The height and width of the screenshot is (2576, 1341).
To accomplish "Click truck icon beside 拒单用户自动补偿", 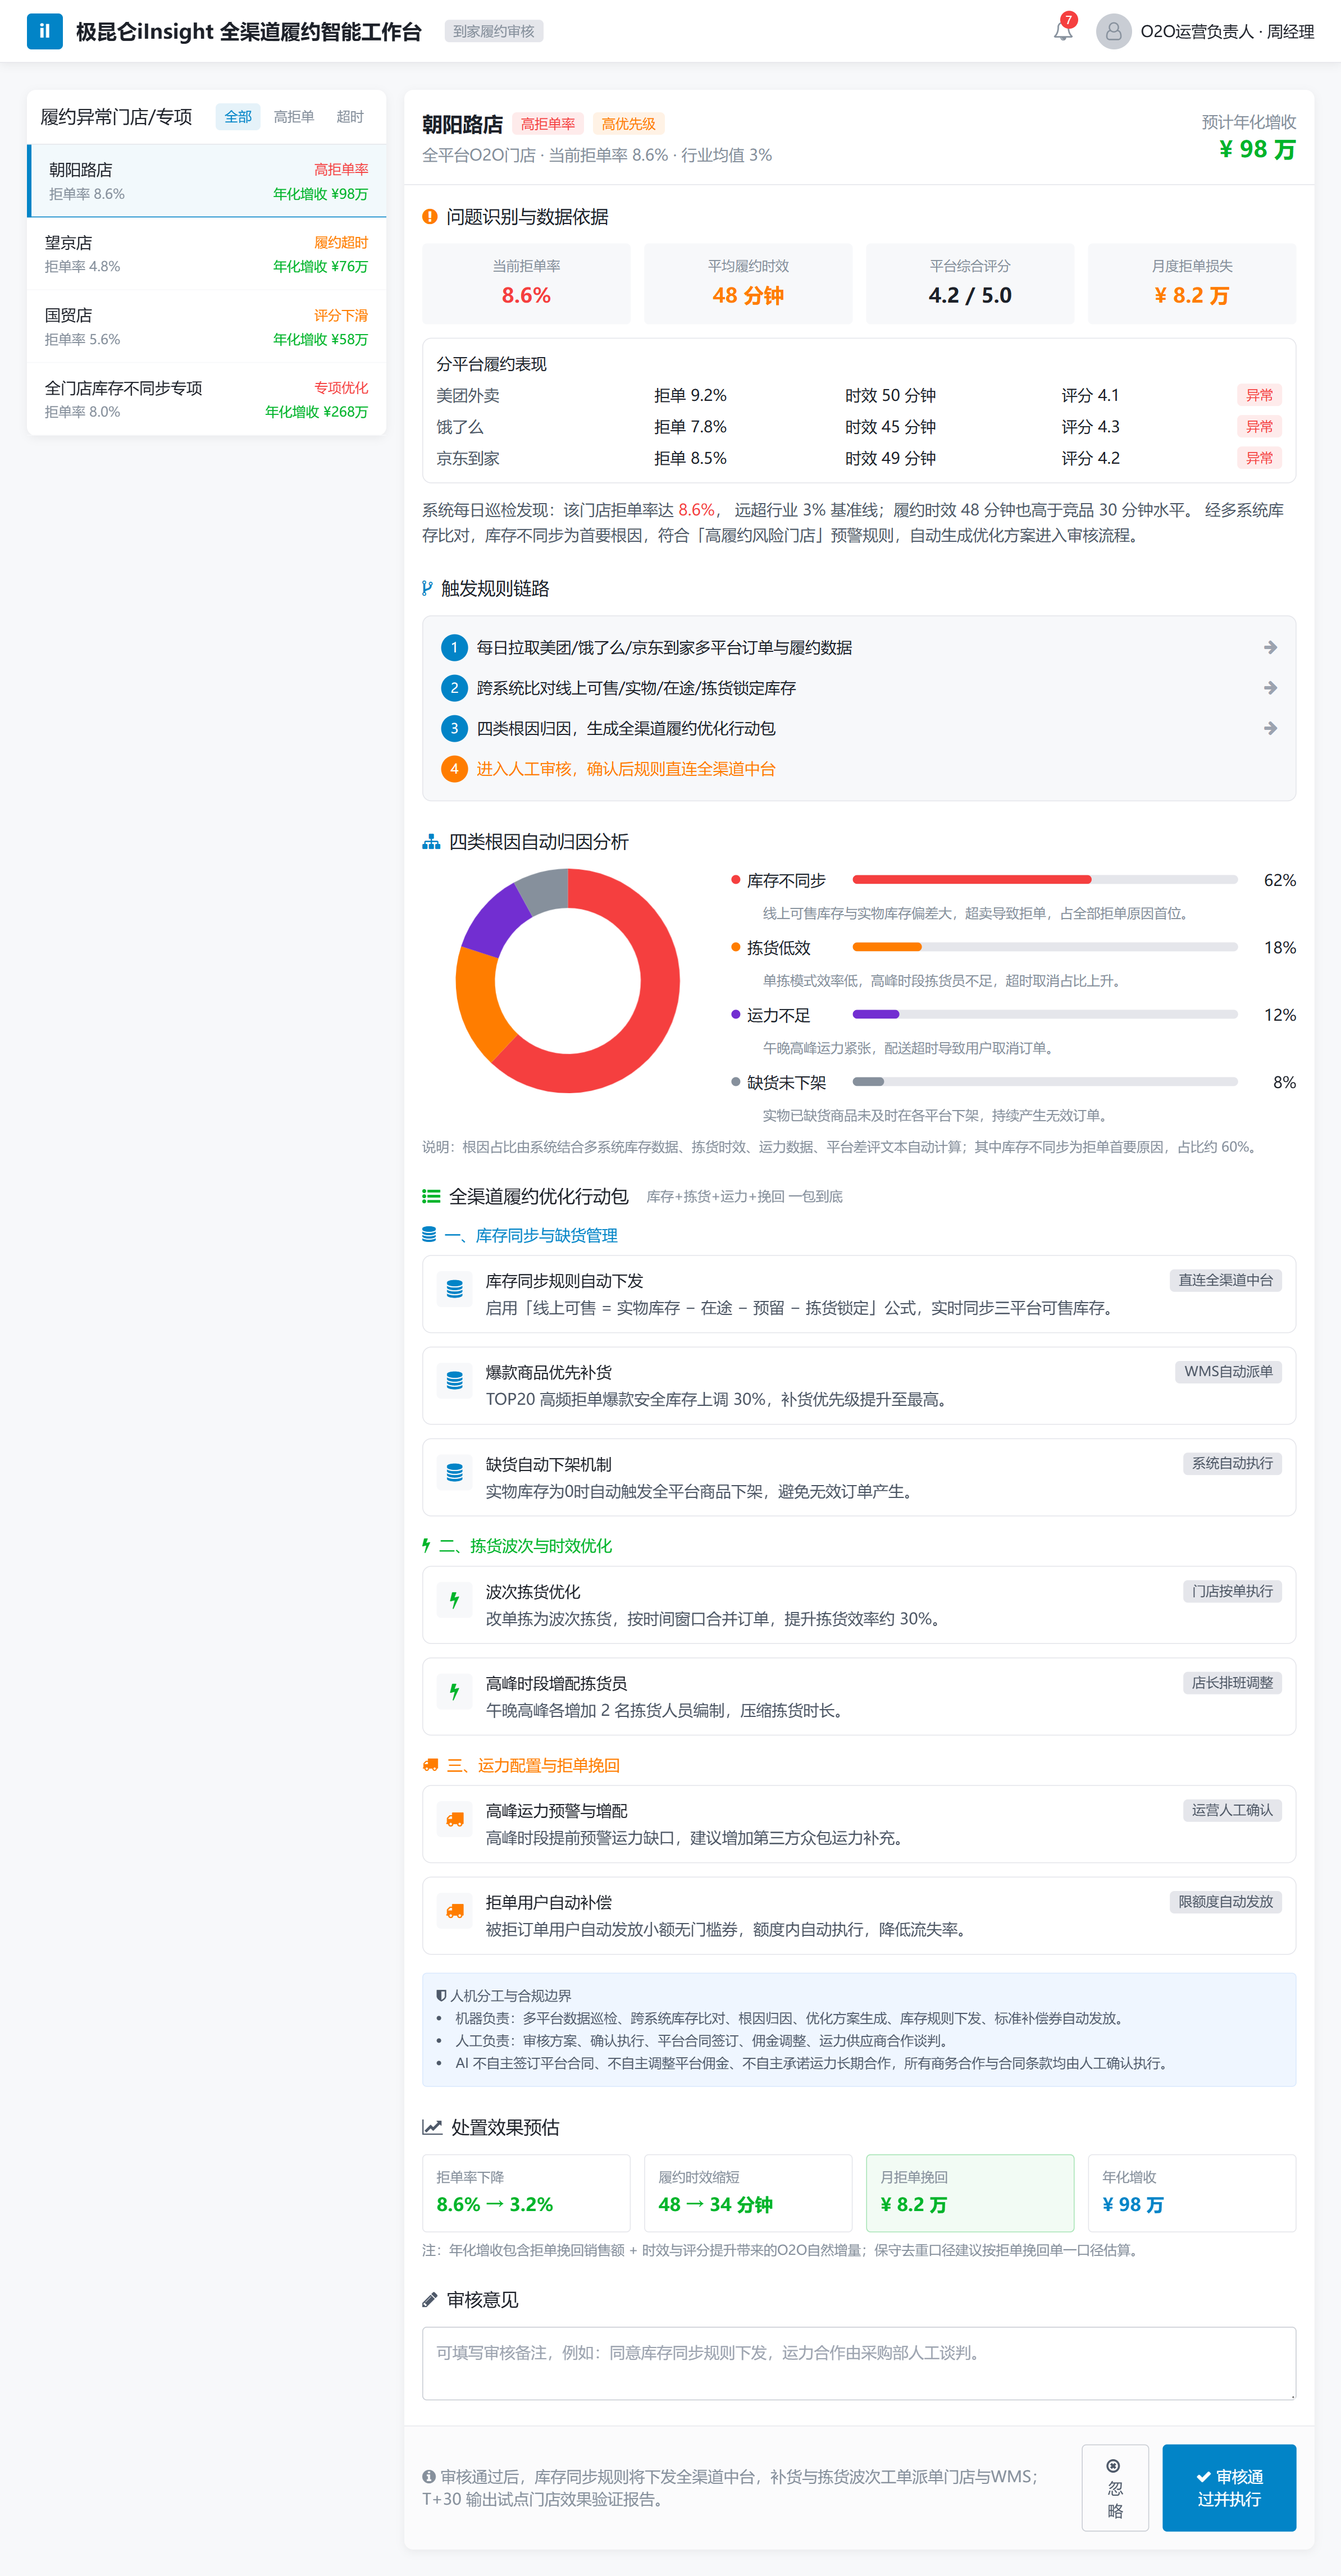I will (x=454, y=1911).
